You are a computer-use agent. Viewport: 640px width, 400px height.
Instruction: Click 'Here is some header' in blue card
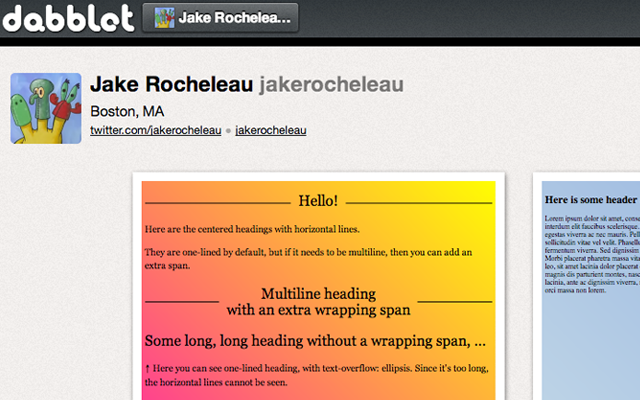coord(591,200)
